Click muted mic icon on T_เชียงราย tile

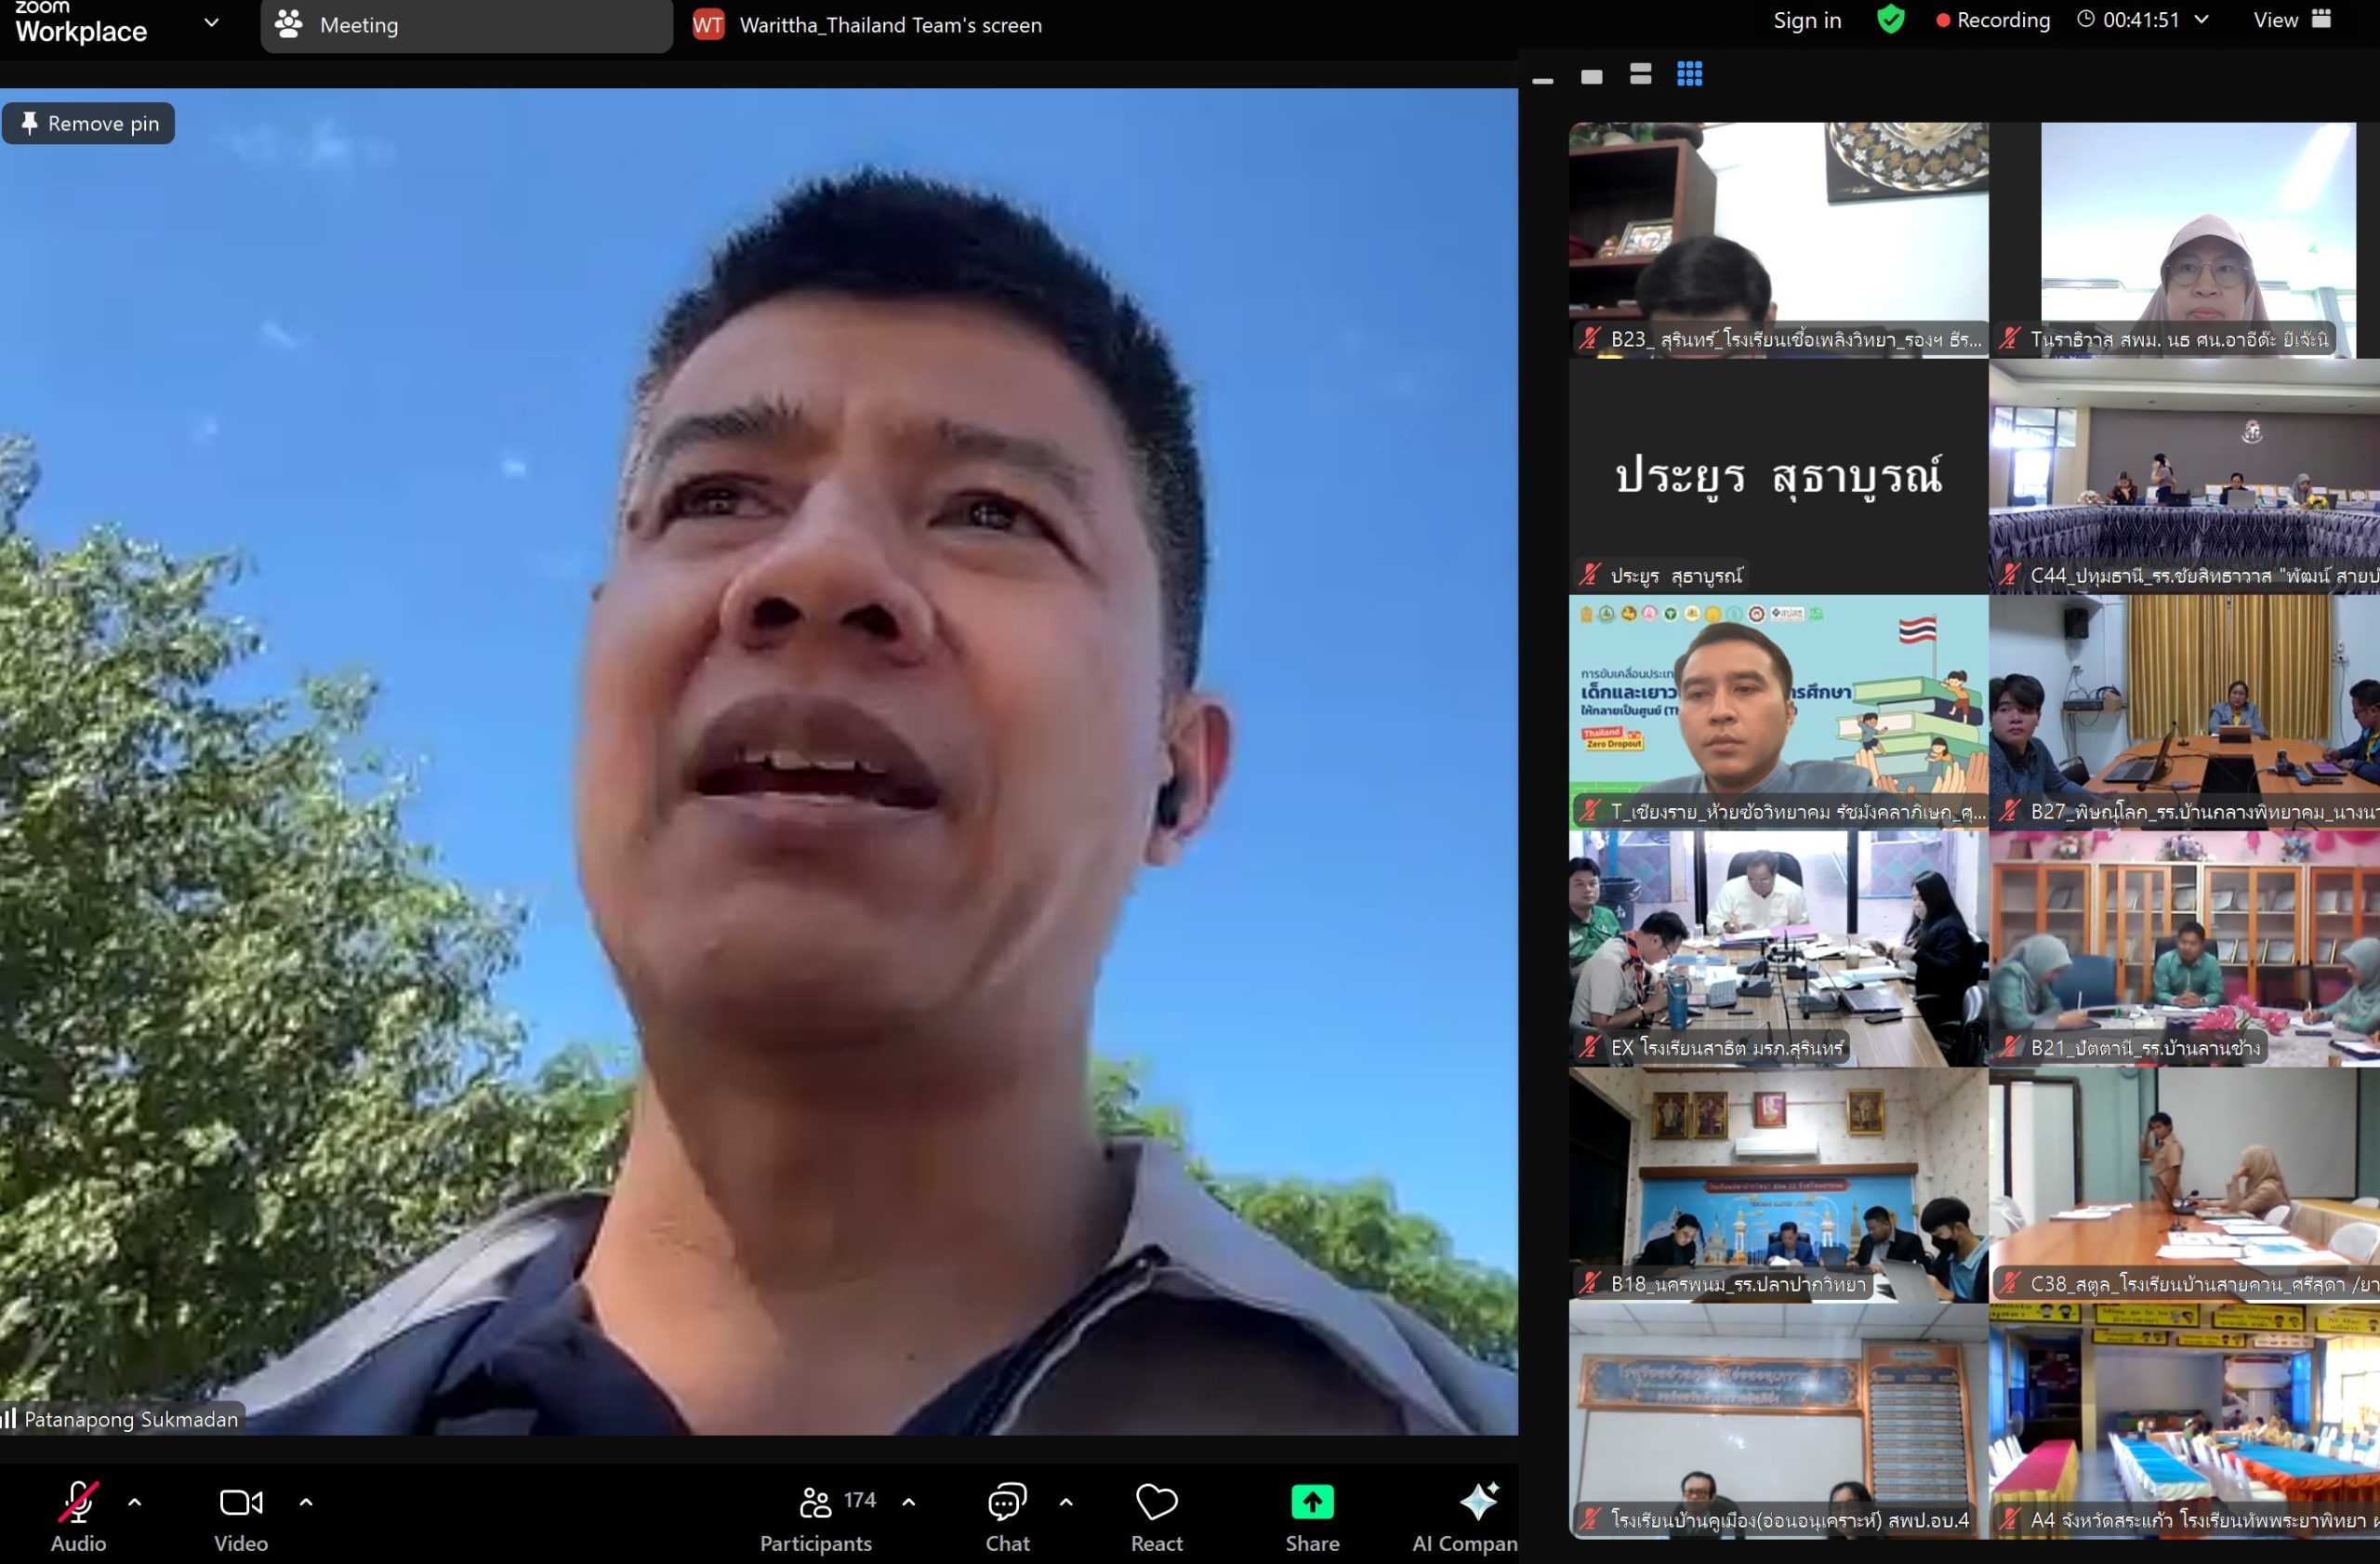[x=1590, y=810]
